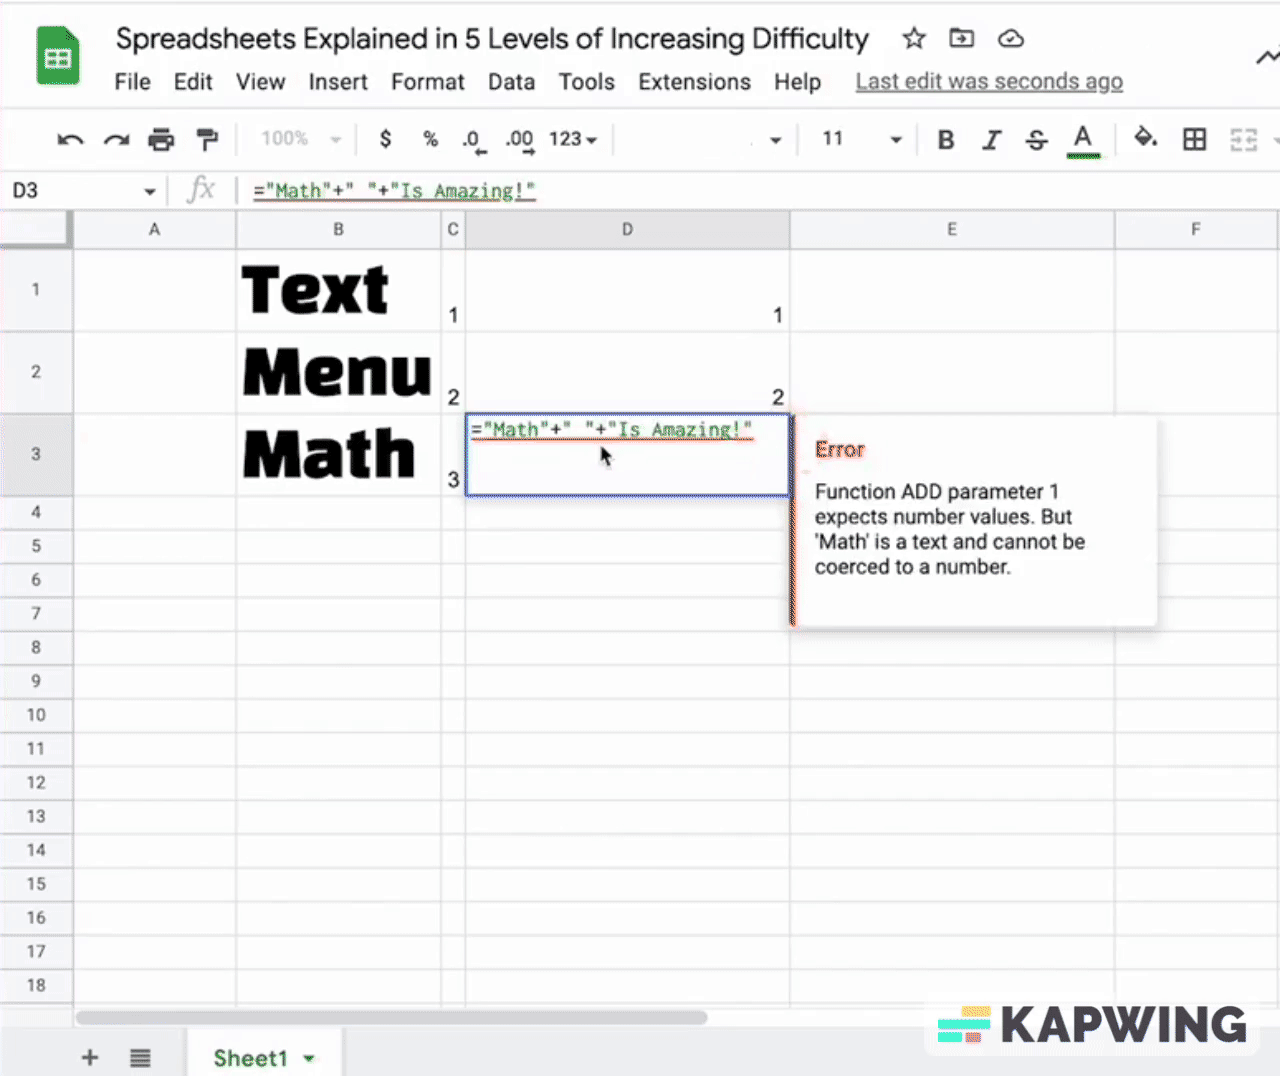Image resolution: width=1280 pixels, height=1076 pixels.
Task: Activate the paint format tool
Action: 207,140
